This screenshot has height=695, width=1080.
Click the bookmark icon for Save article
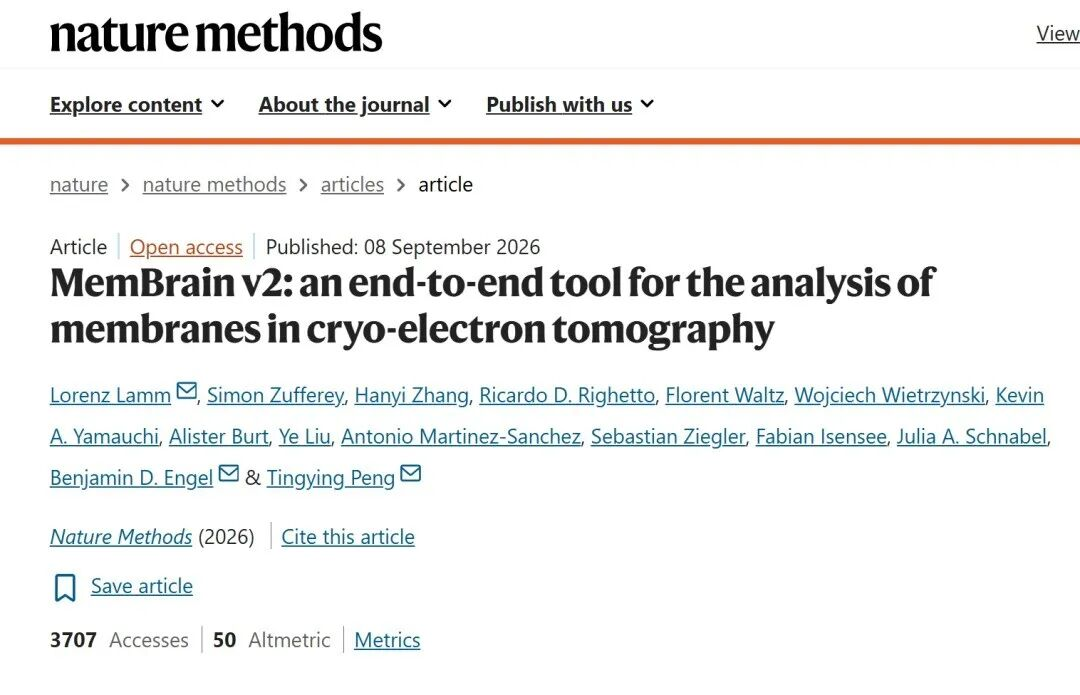(x=65, y=588)
